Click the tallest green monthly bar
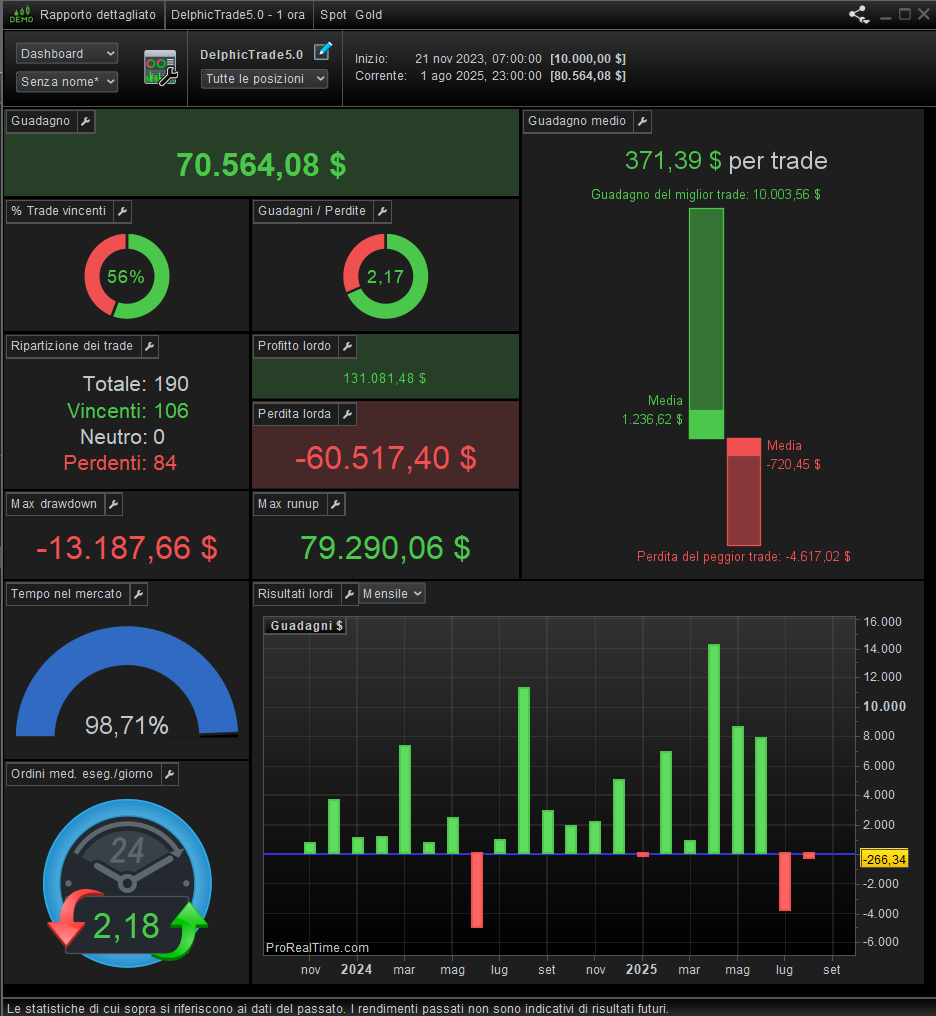 click(x=714, y=749)
